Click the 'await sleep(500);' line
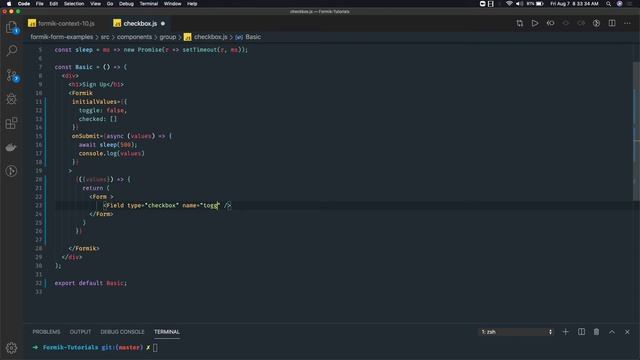The height and width of the screenshot is (360, 640). tap(108, 144)
